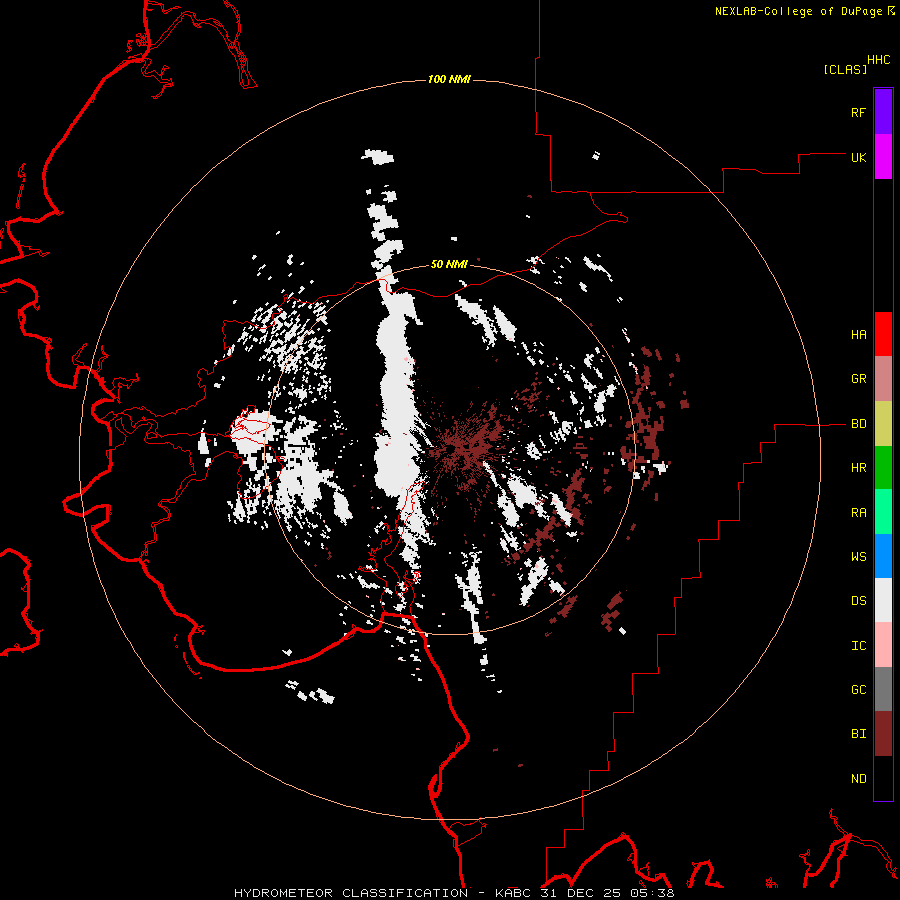This screenshot has height=900, width=900.
Task: Pick the RA light-green legend swatch
Action: tap(883, 512)
